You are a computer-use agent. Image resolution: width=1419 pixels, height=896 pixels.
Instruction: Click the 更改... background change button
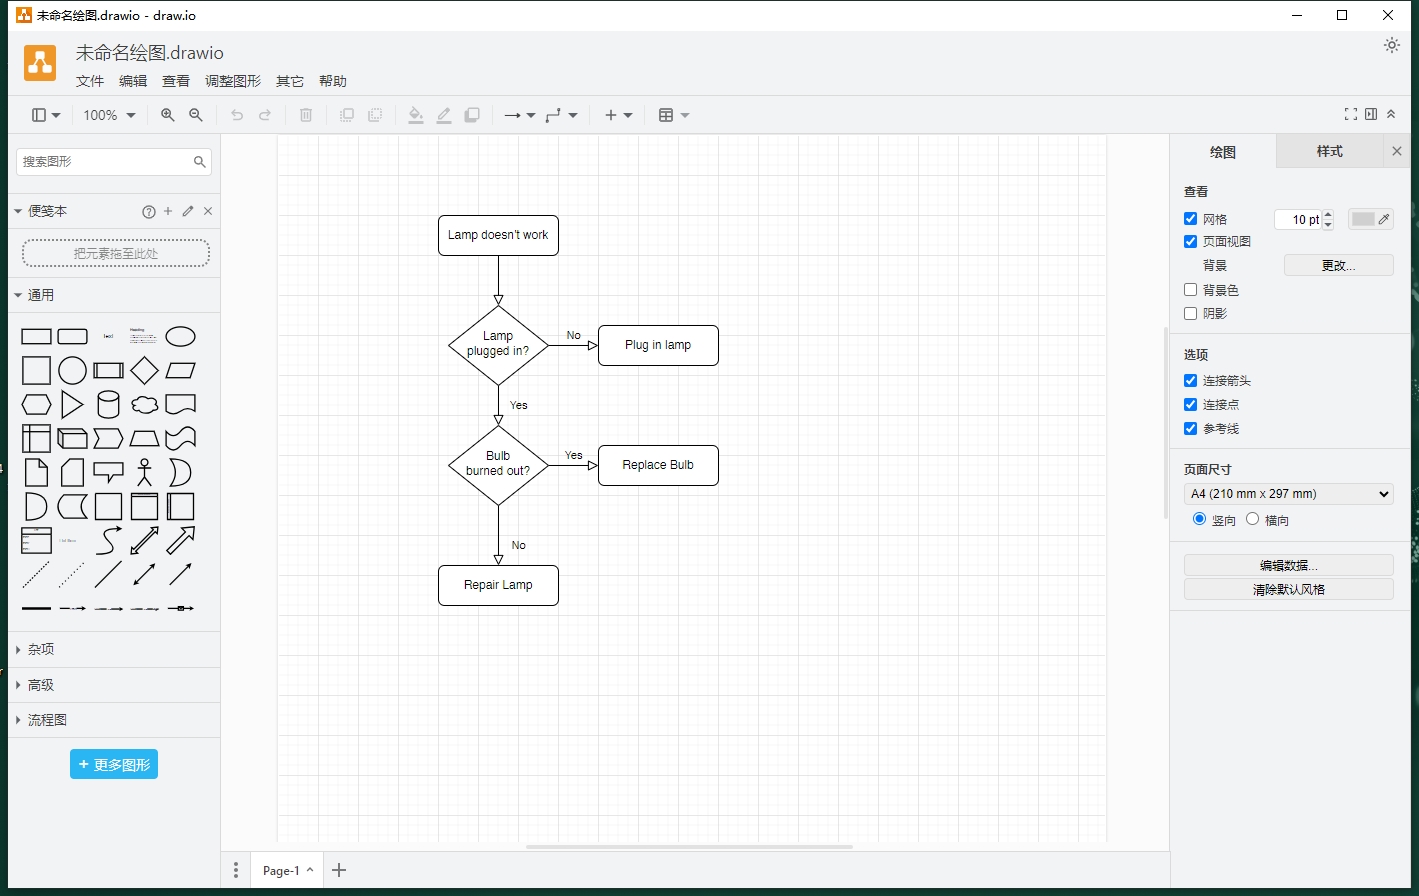point(1338,265)
